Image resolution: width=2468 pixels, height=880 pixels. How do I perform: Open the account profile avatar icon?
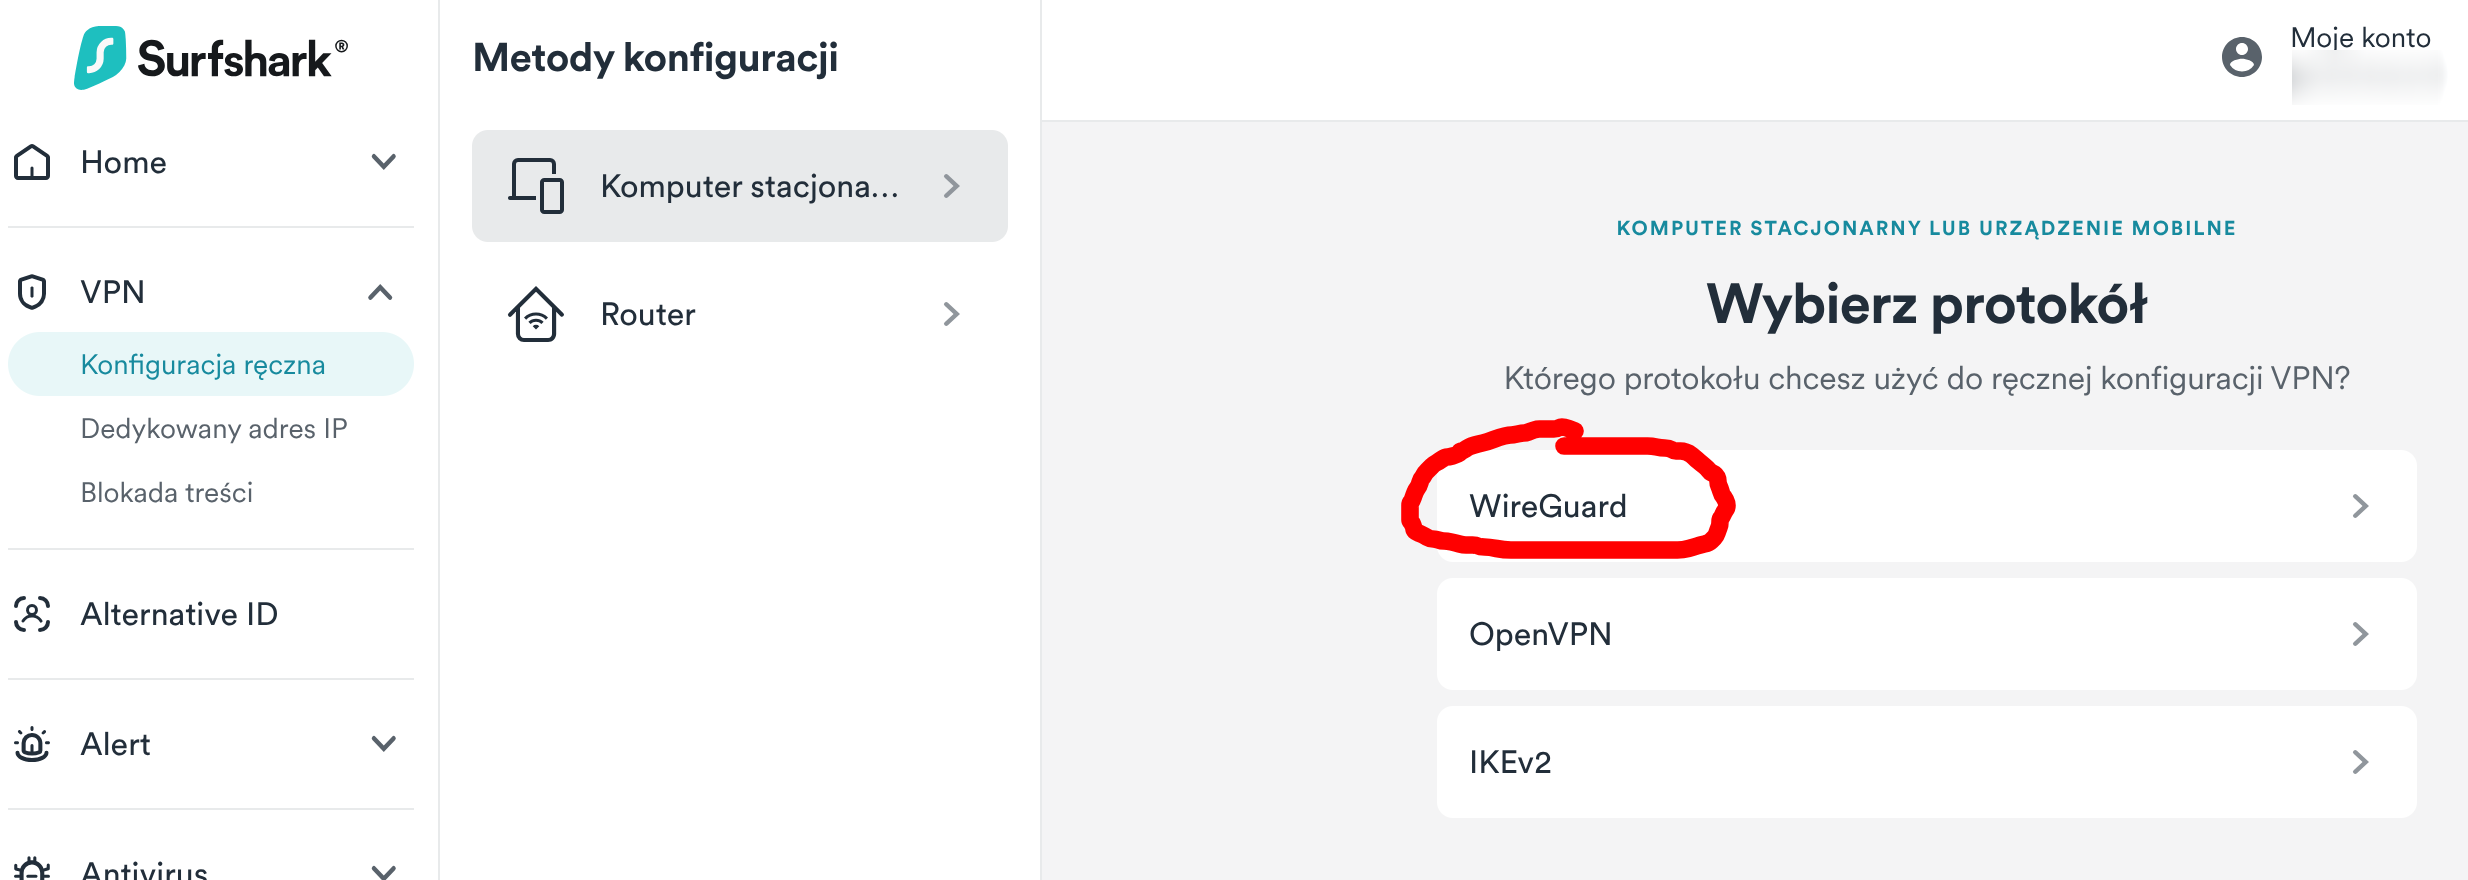coord(2241,57)
